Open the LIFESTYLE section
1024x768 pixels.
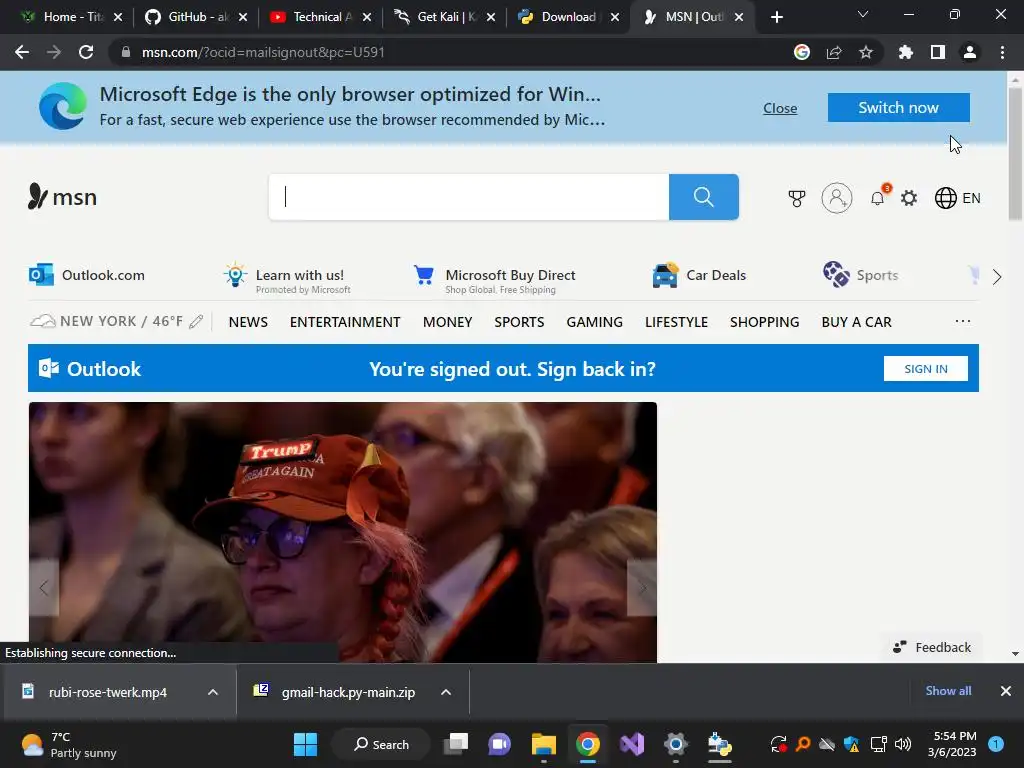click(x=677, y=322)
